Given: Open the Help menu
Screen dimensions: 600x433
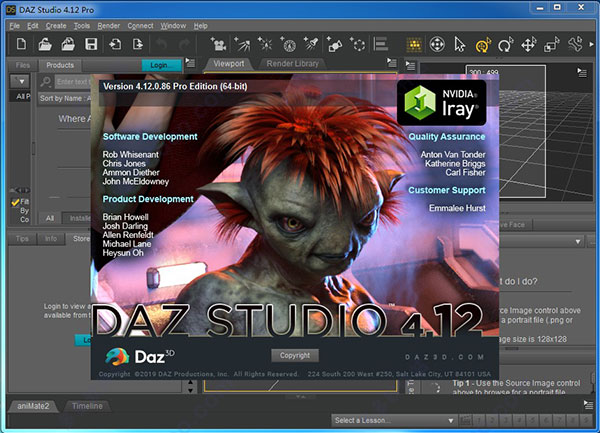Looking at the screenshot, I should (201, 26).
